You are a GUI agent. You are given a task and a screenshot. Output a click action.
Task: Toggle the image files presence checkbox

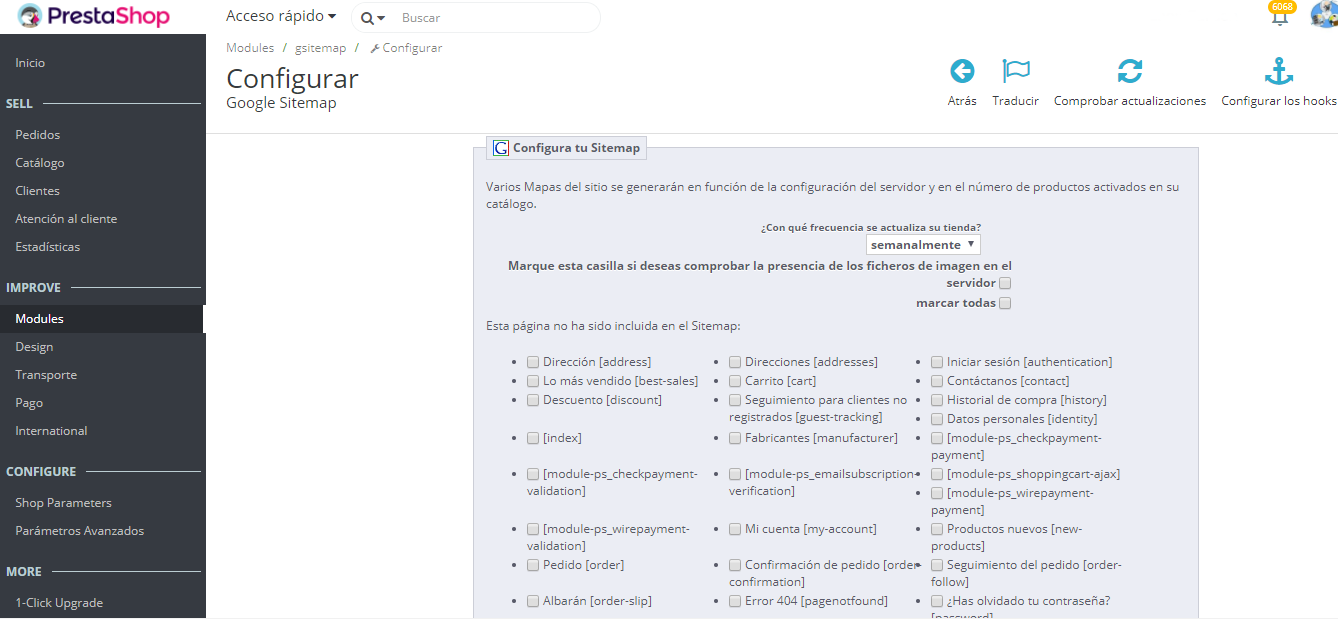pyautogui.click(x=1005, y=283)
